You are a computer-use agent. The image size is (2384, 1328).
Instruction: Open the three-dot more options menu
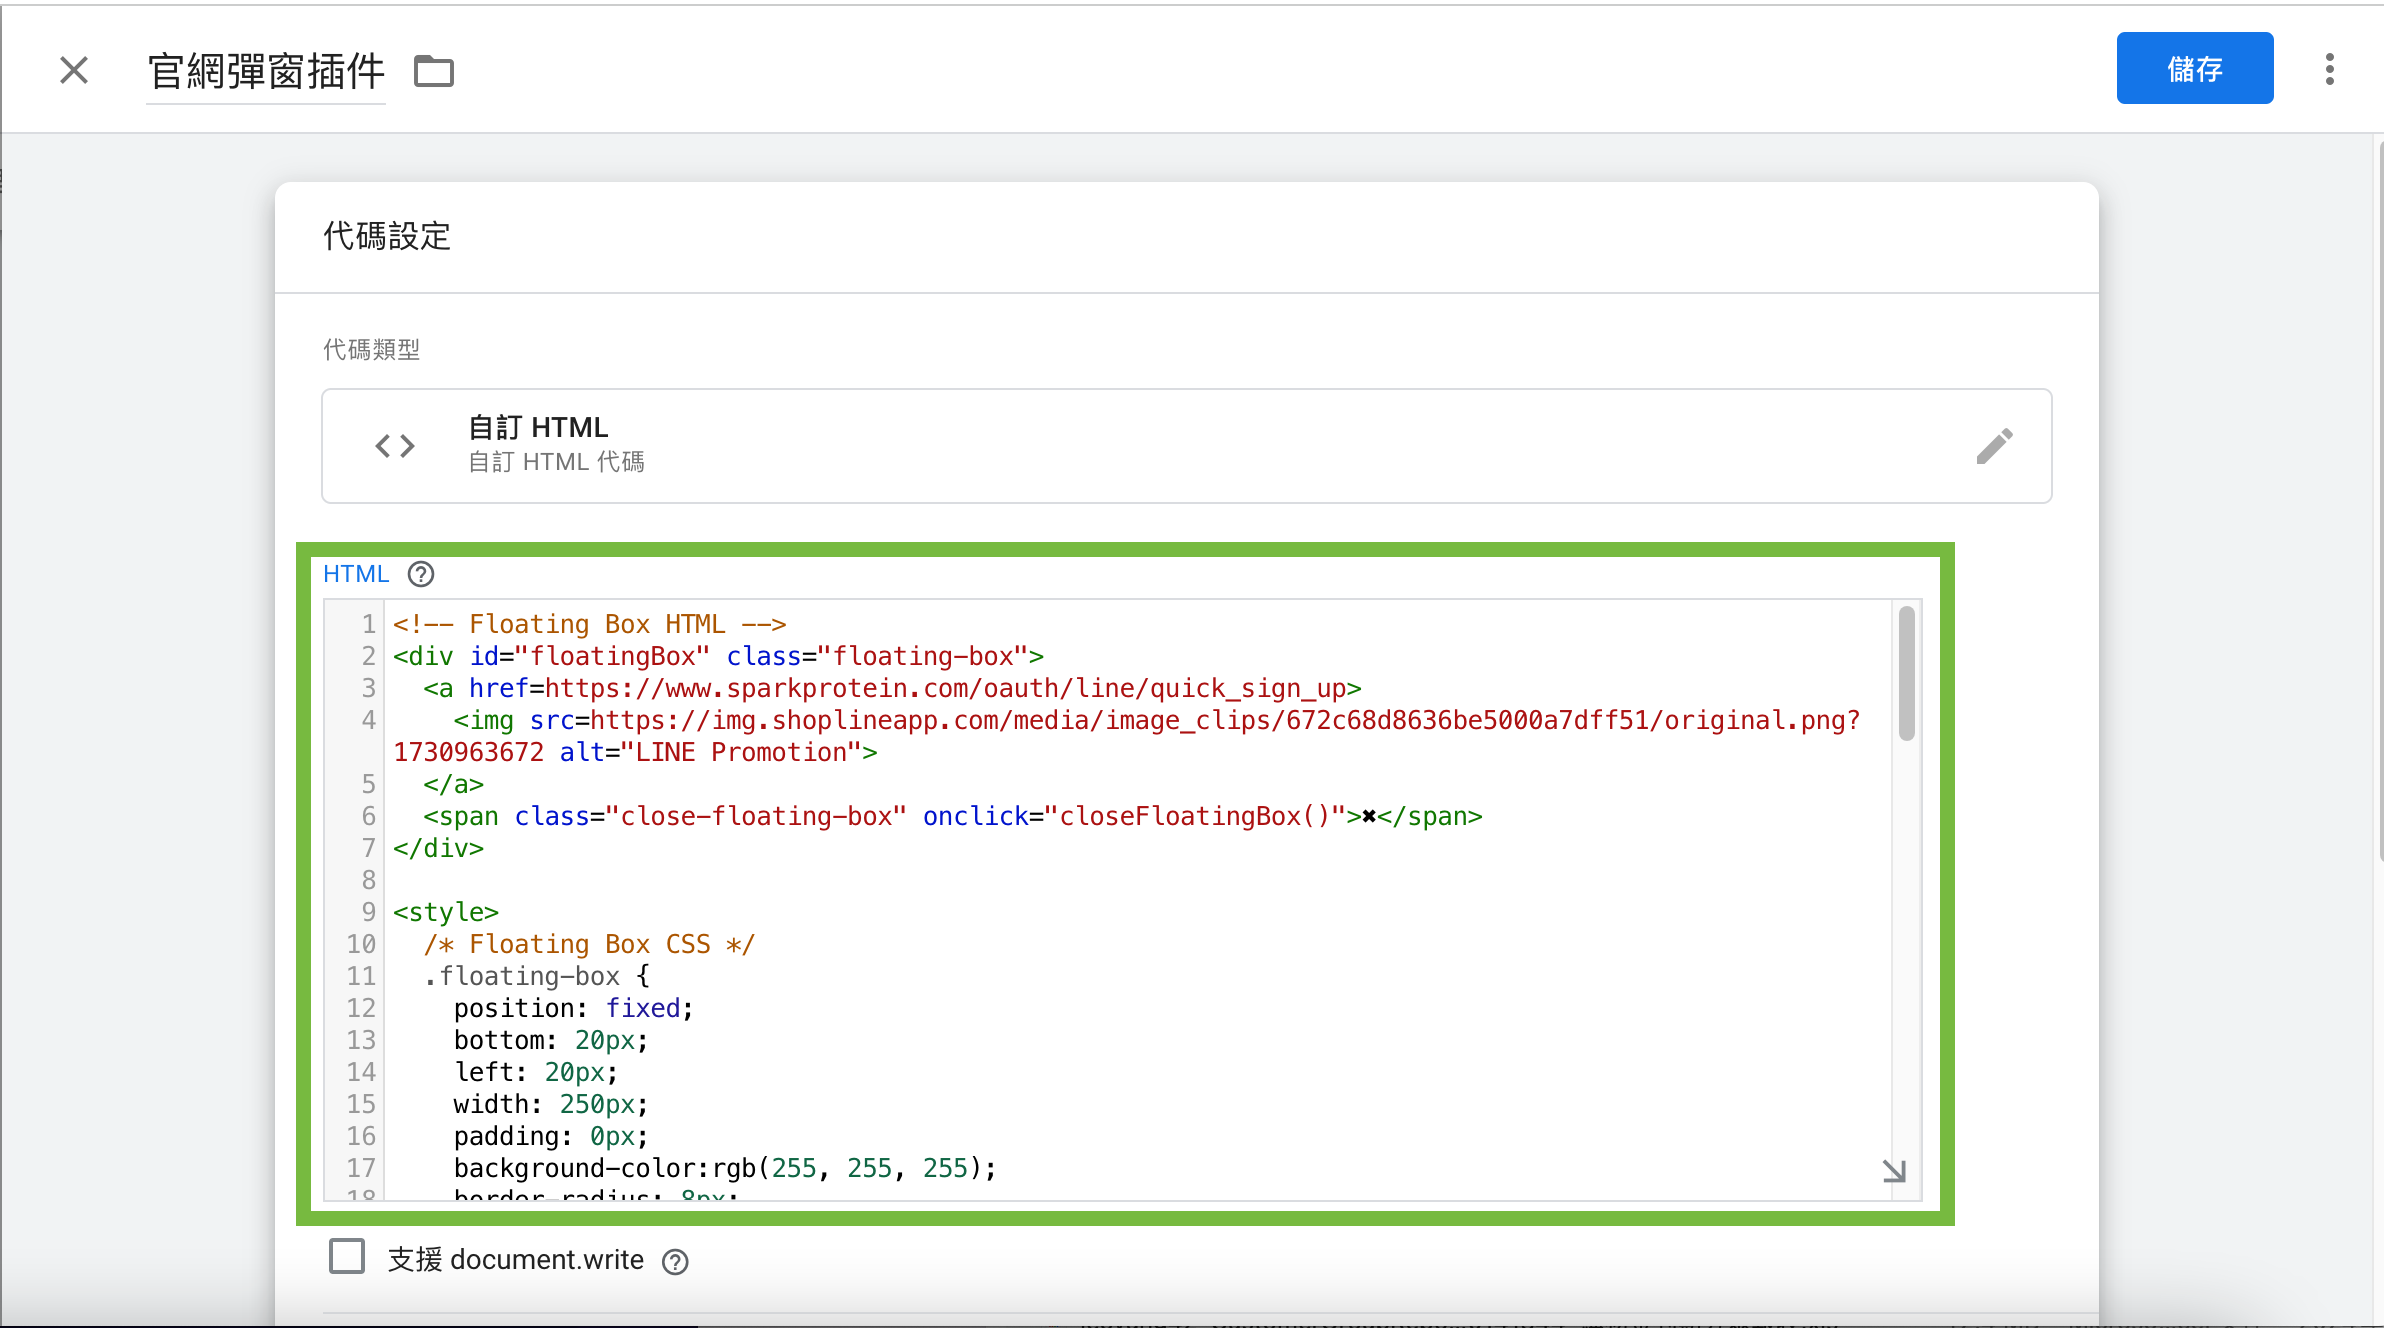tap(2329, 69)
